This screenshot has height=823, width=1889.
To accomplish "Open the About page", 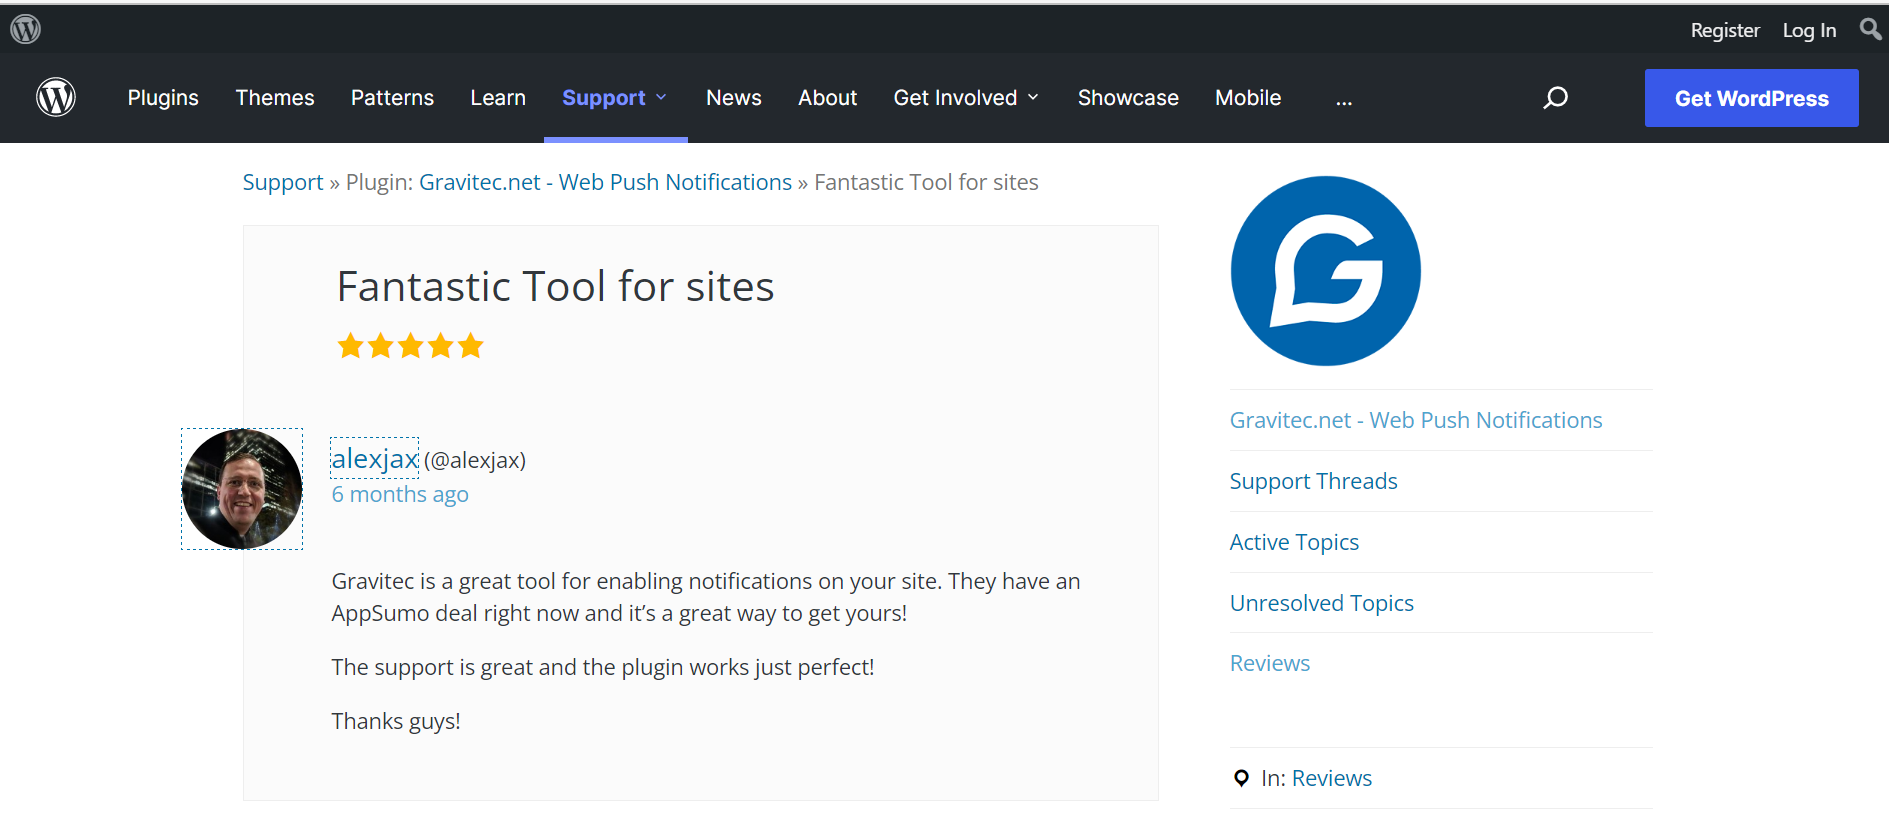I will [x=828, y=98].
